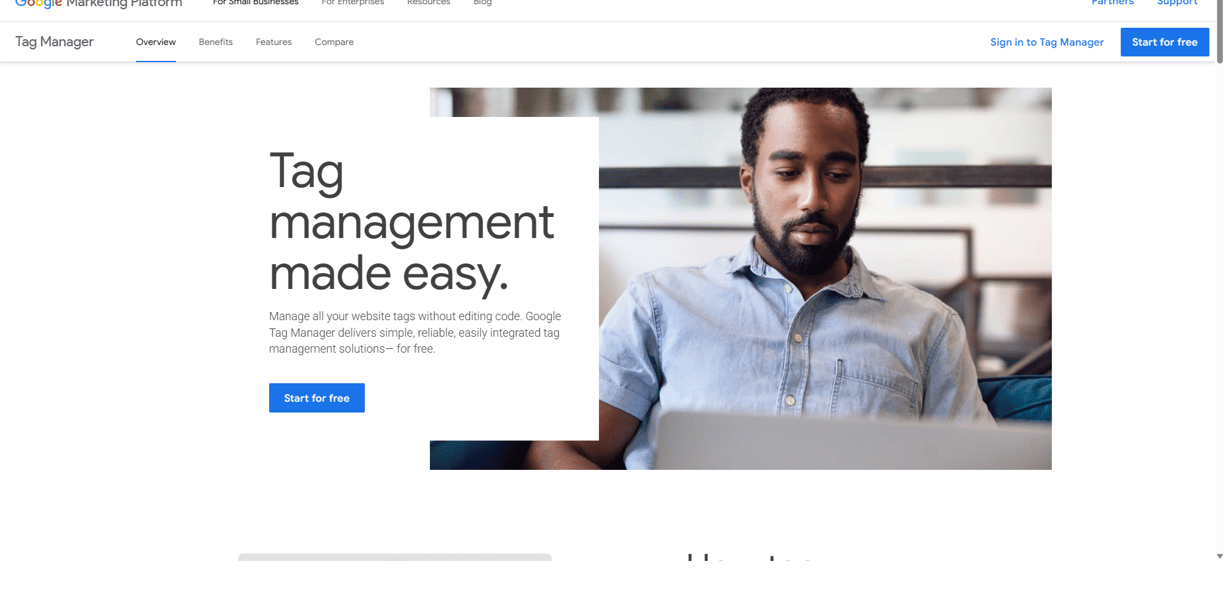Click the Tag Manager product title
This screenshot has height=598, width=1224.
pos(54,42)
